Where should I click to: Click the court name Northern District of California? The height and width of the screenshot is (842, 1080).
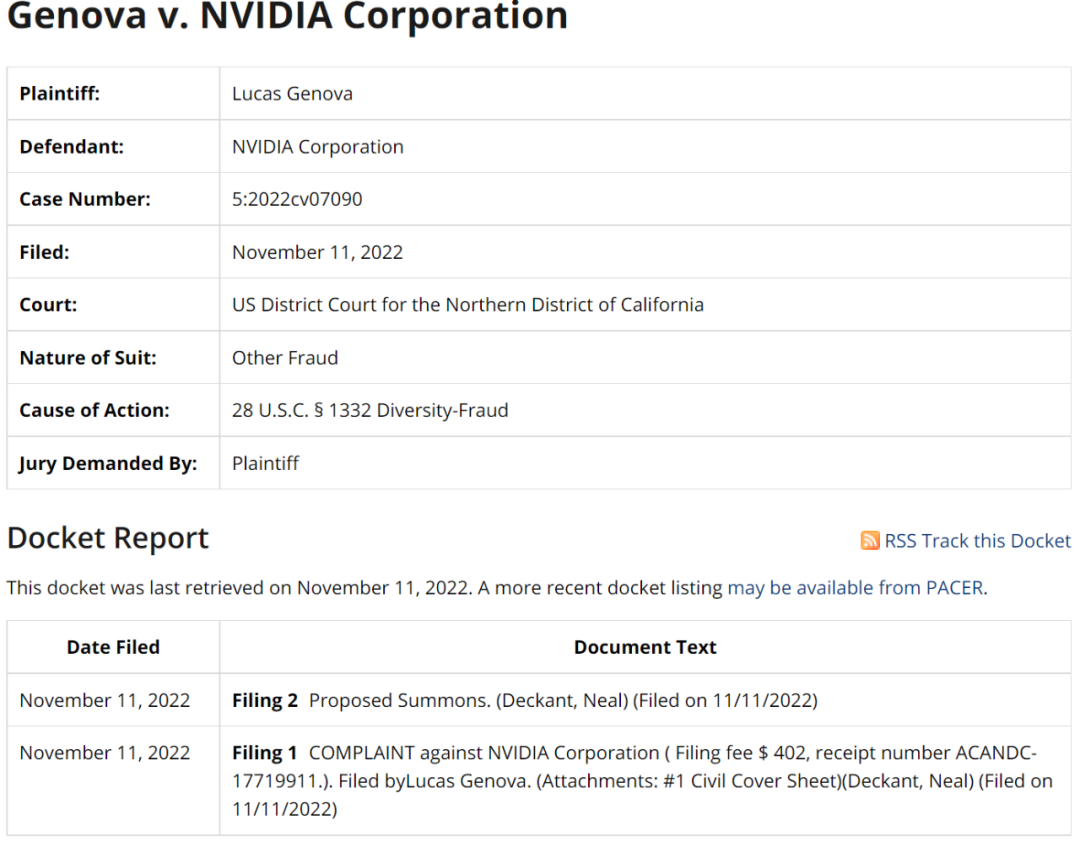pyautogui.click(x=468, y=304)
